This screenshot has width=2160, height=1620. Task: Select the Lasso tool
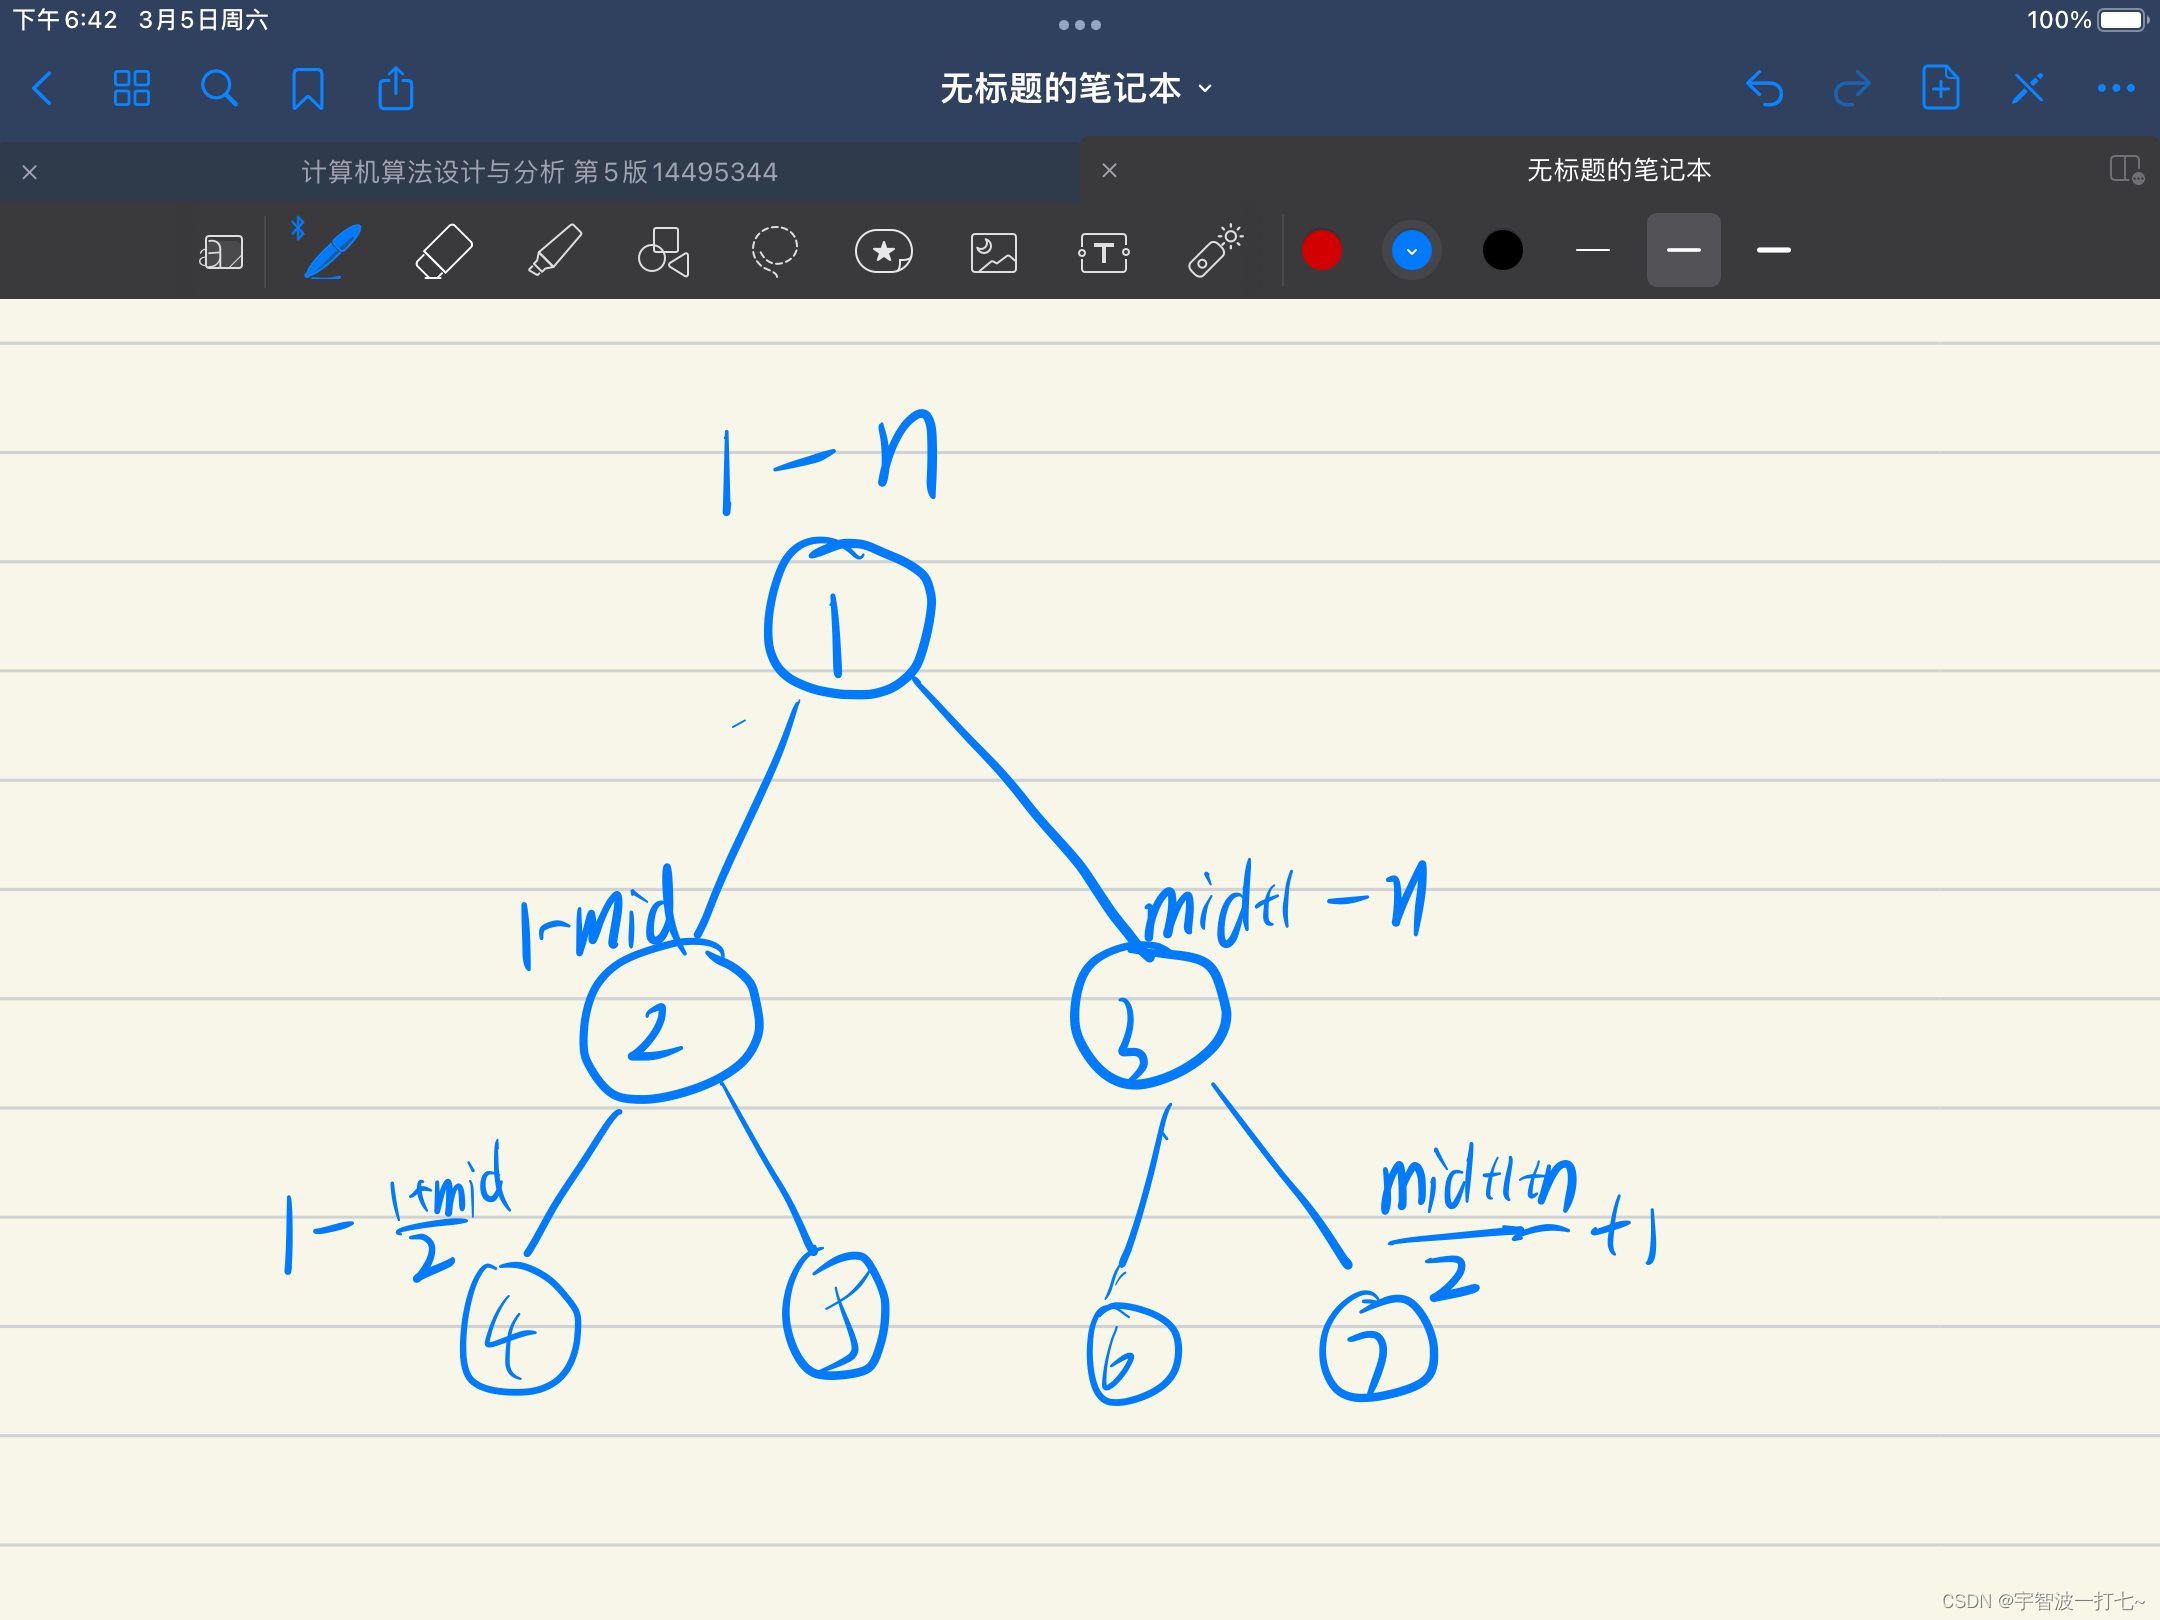(x=774, y=250)
